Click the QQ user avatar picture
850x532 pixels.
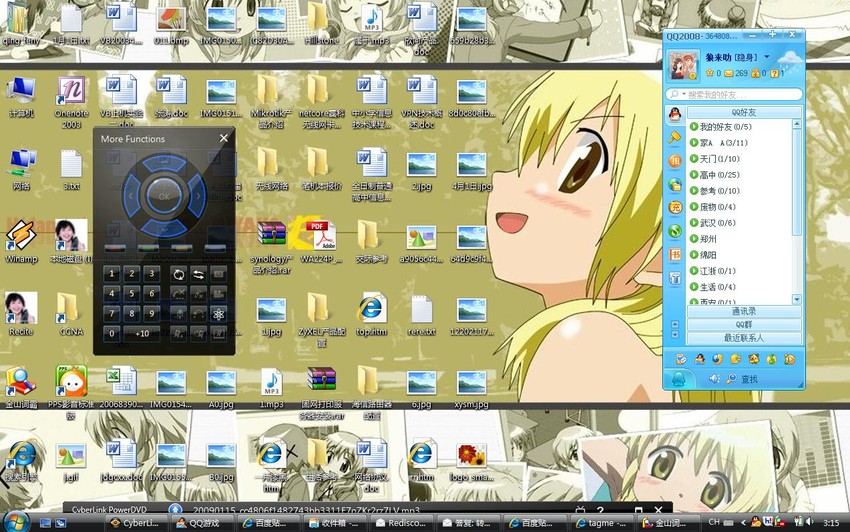coord(682,66)
